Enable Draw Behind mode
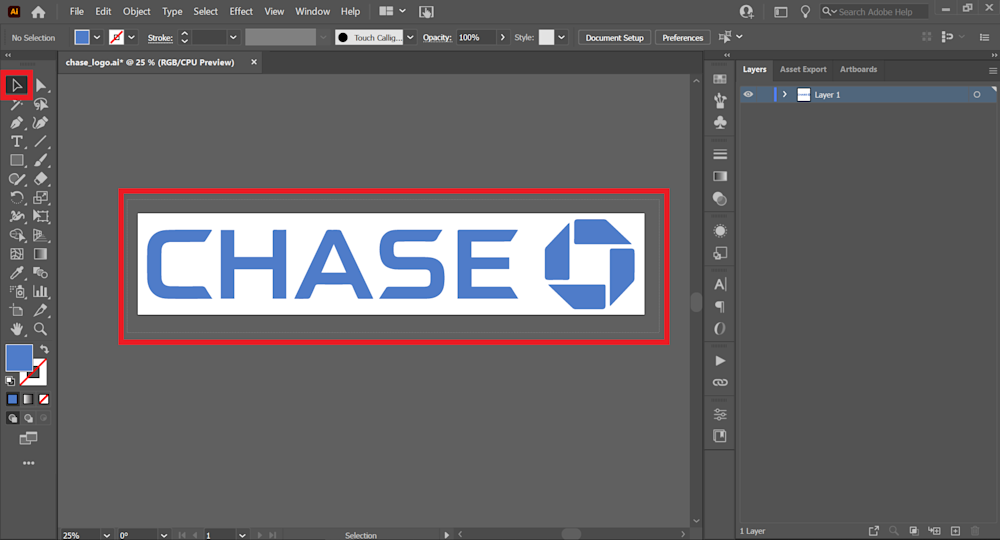 [x=28, y=418]
